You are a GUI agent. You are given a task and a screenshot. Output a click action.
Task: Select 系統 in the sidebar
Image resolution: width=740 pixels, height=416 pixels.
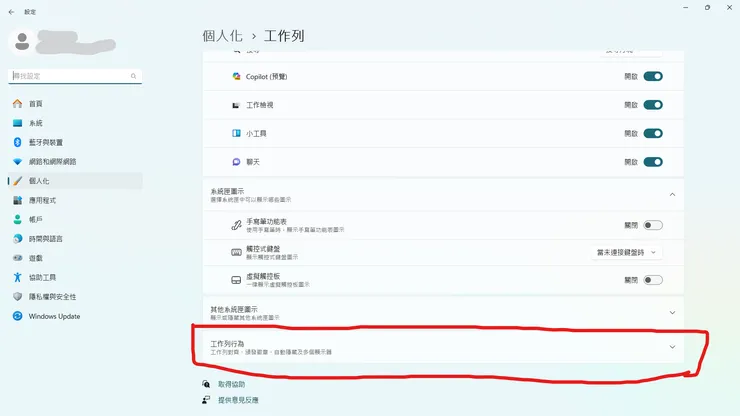click(x=75, y=123)
